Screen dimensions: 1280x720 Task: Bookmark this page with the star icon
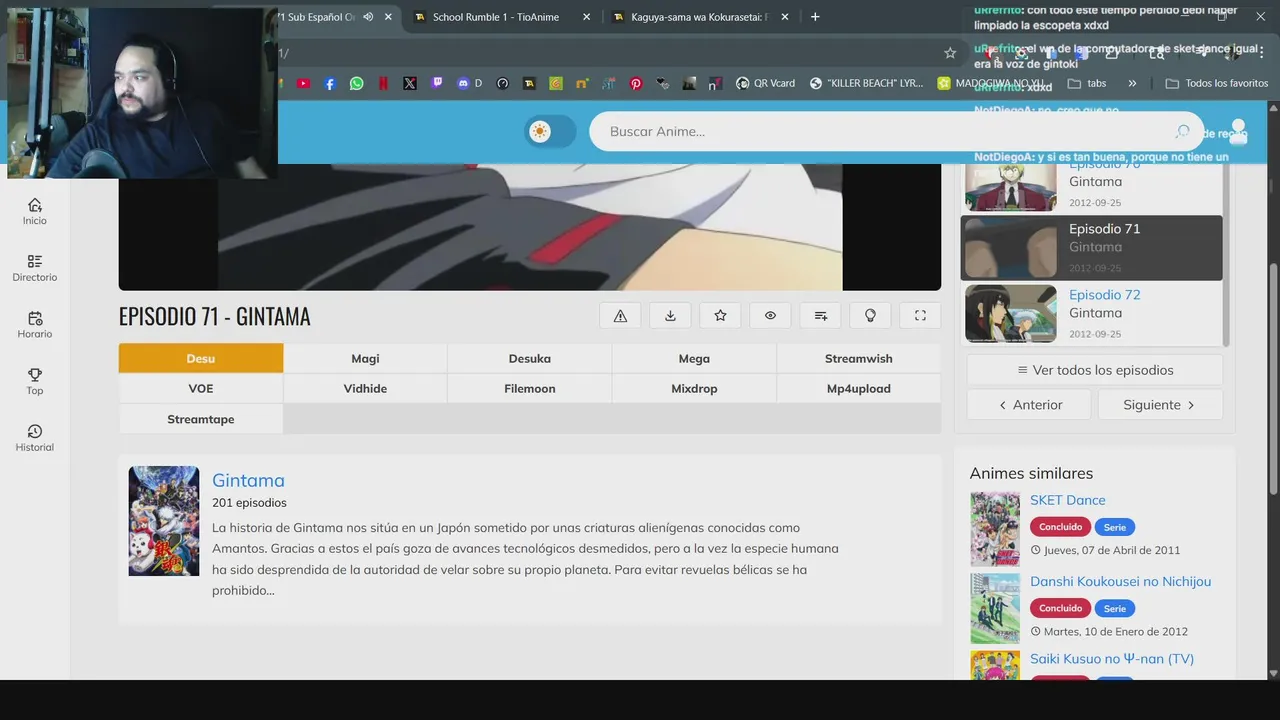[x=950, y=53]
